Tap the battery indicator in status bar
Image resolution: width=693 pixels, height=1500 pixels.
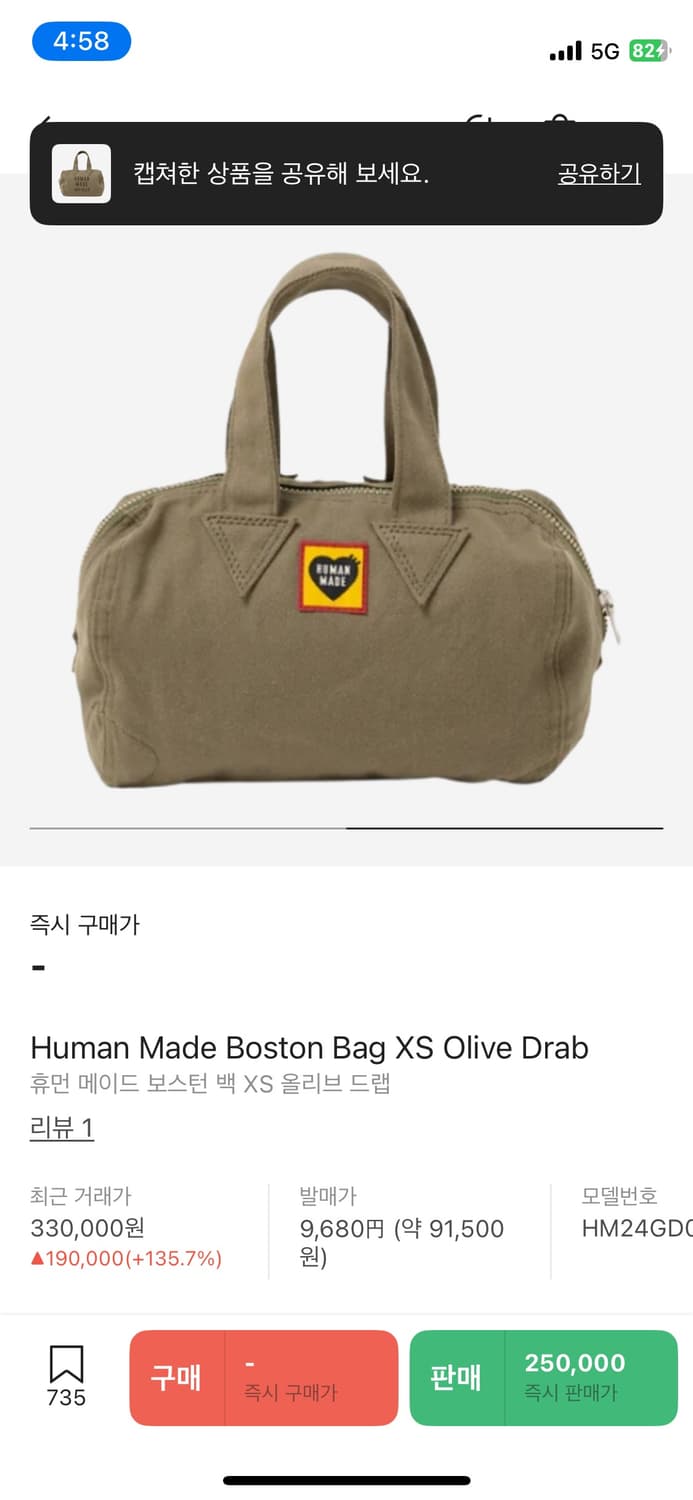(649, 51)
